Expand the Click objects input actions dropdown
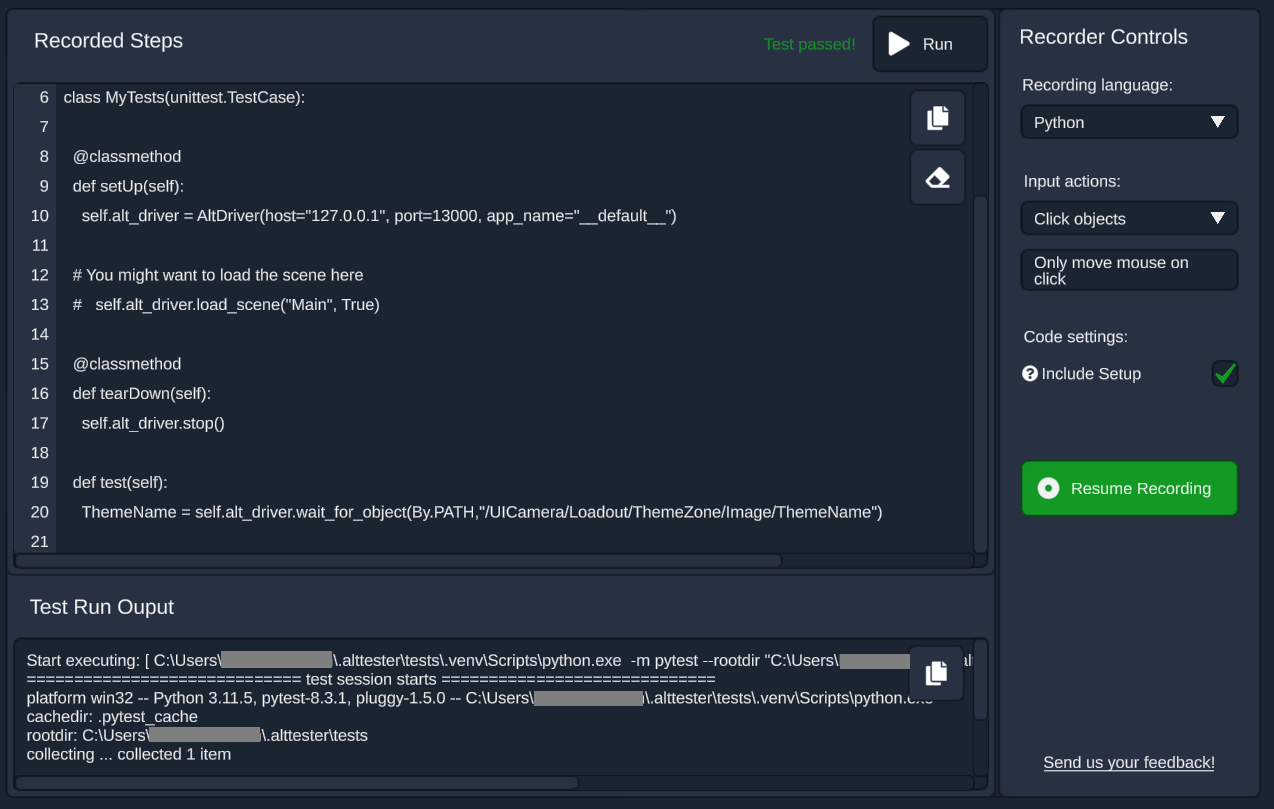Screen dimensions: 1274x809 (1129, 218)
